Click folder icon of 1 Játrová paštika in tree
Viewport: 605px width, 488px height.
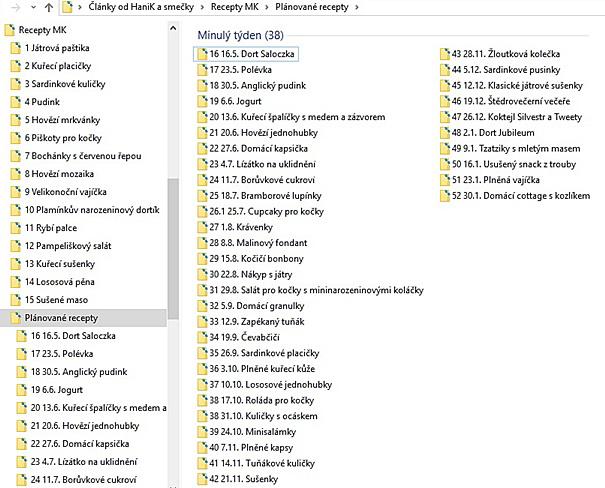(x=14, y=48)
